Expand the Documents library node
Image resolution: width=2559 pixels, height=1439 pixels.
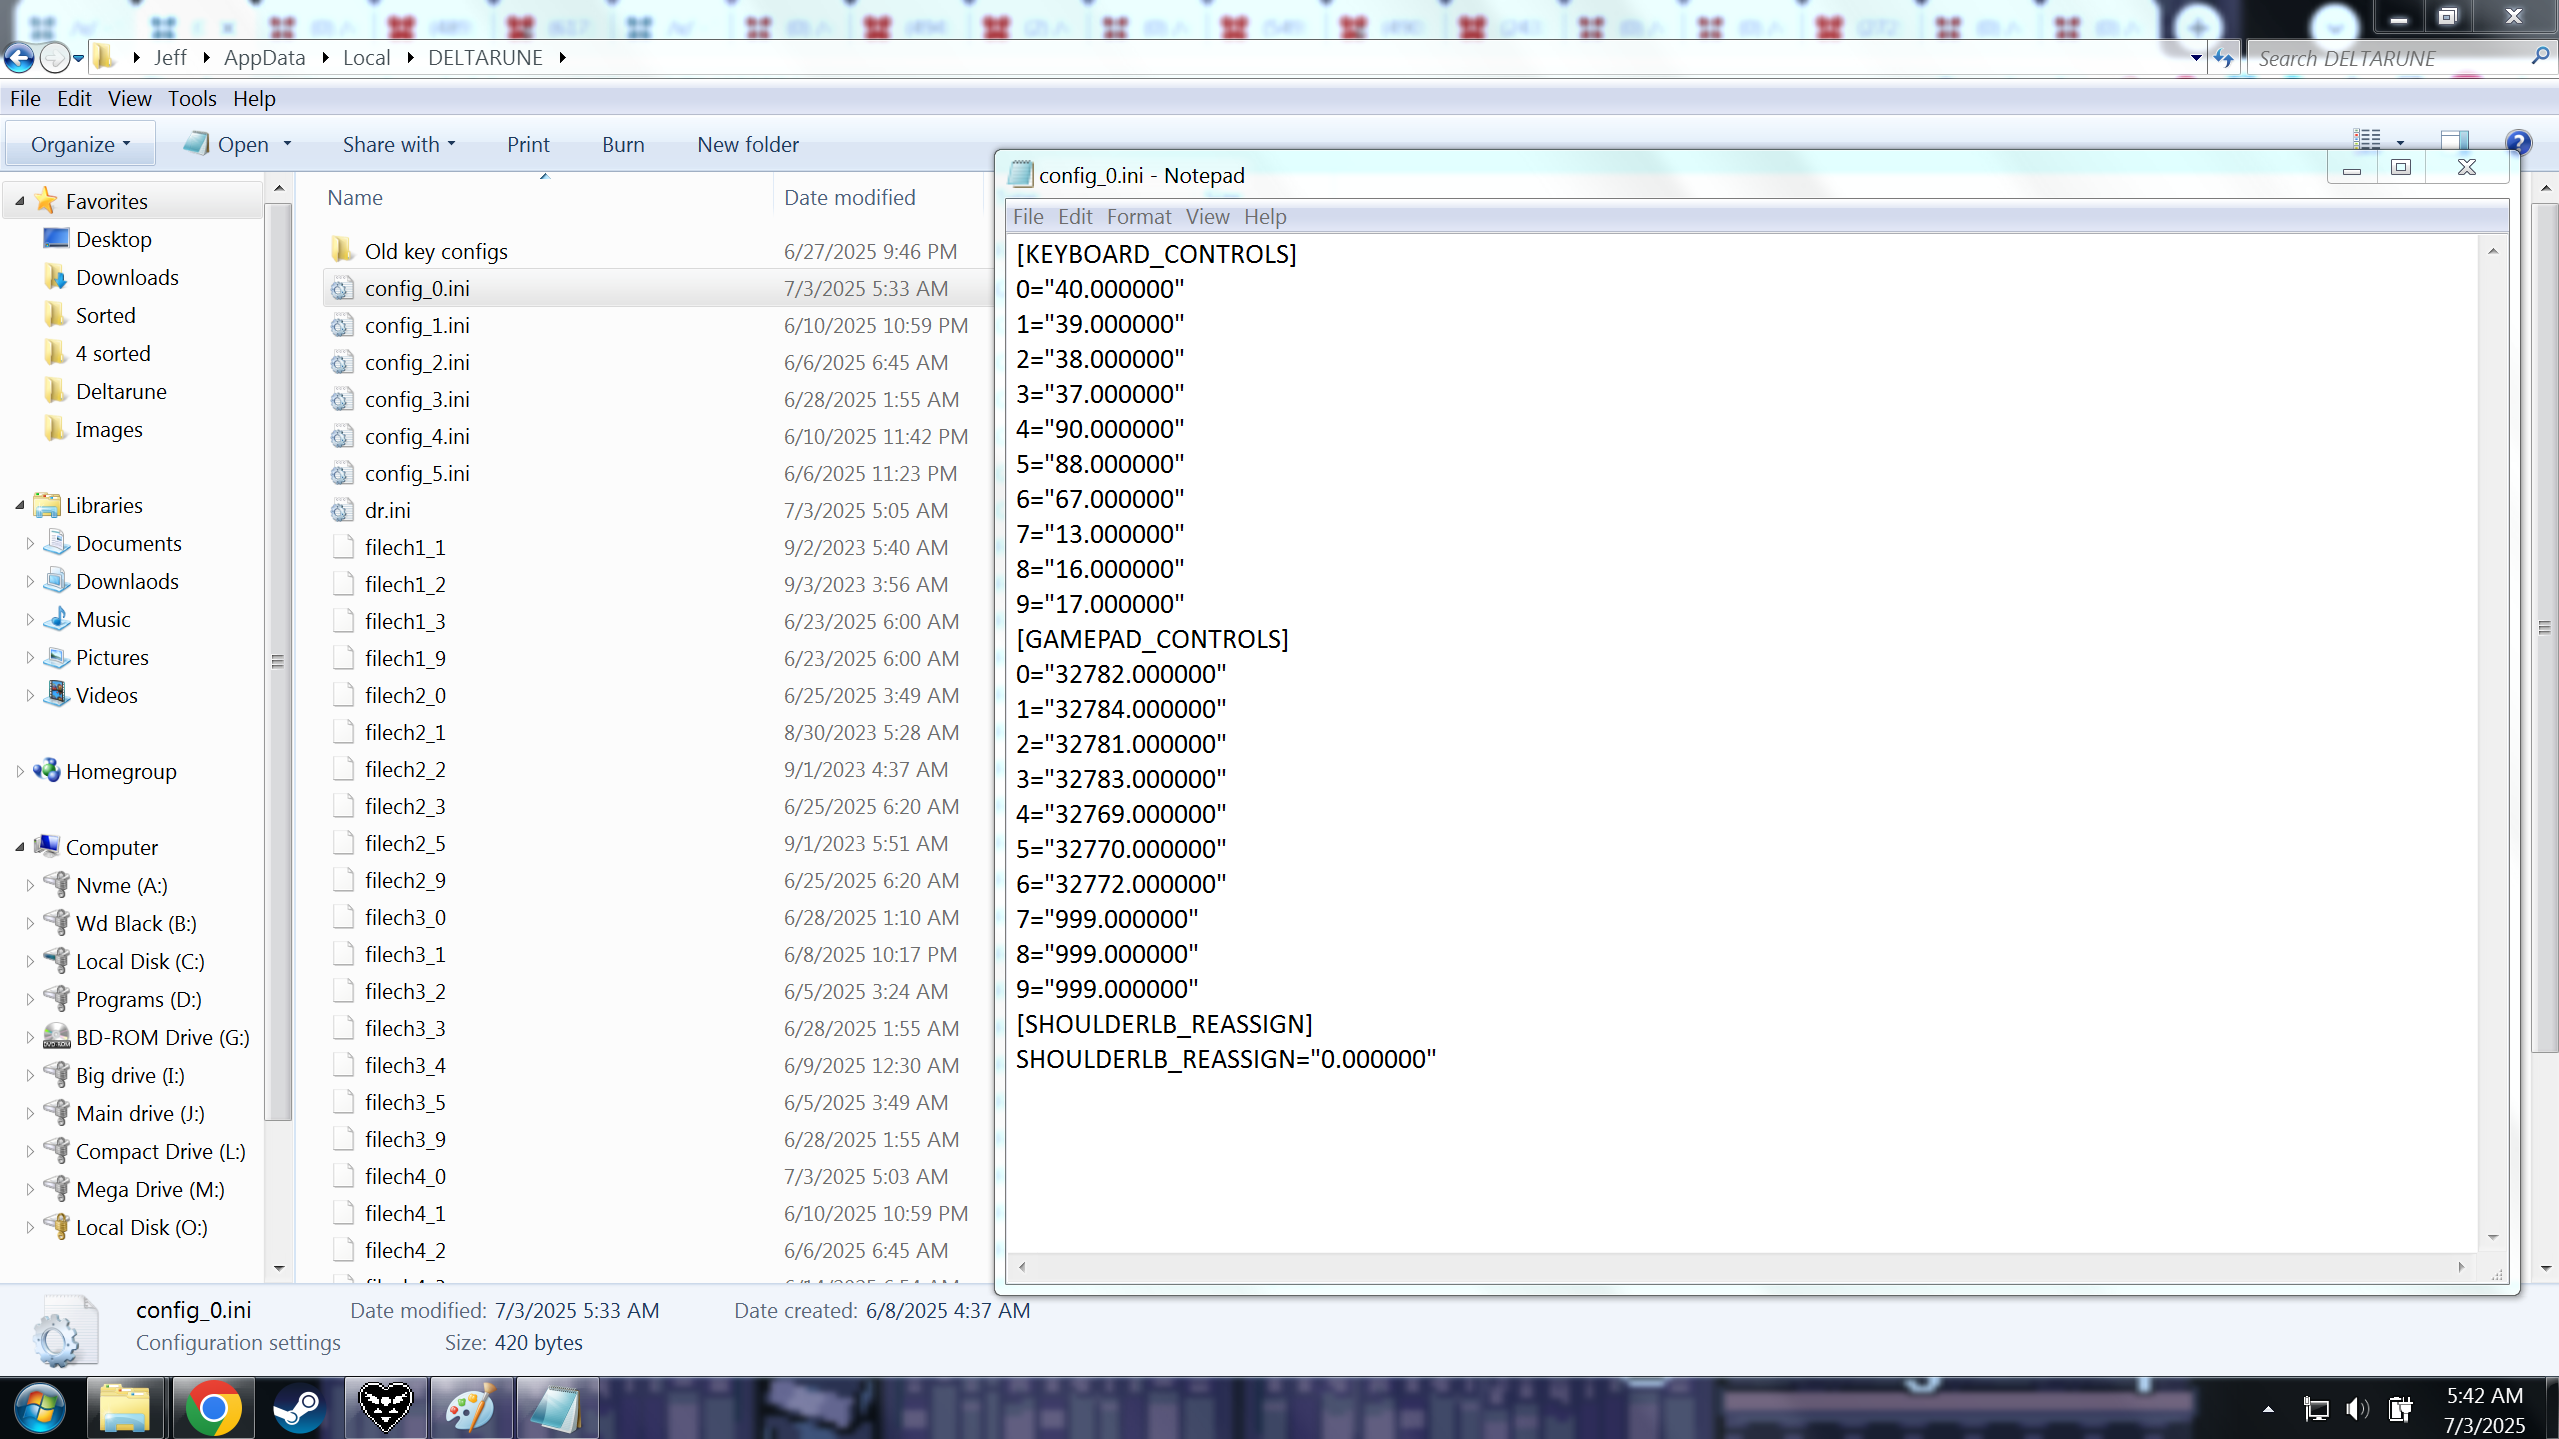click(29, 543)
